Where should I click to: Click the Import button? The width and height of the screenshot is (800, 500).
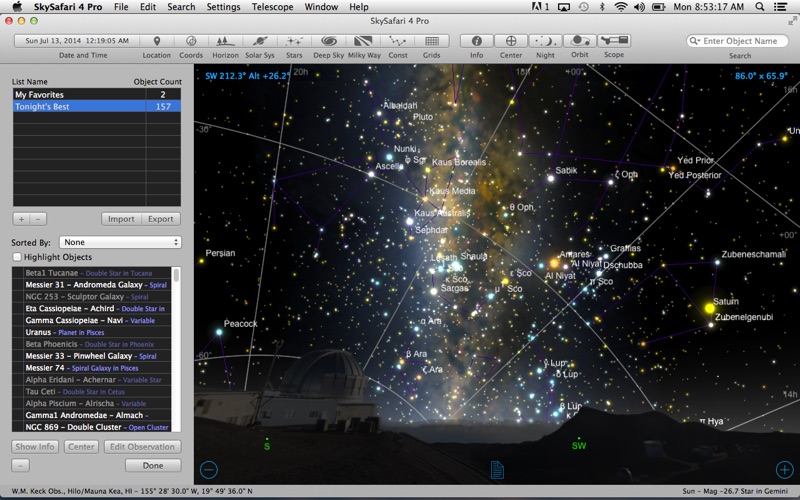point(121,219)
